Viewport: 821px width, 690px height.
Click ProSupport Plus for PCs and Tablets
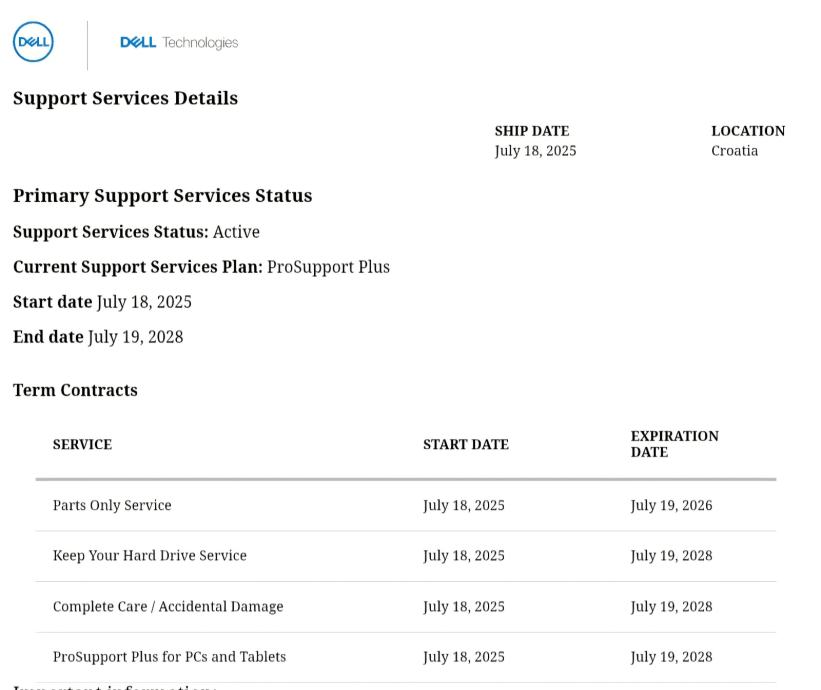[169, 657]
